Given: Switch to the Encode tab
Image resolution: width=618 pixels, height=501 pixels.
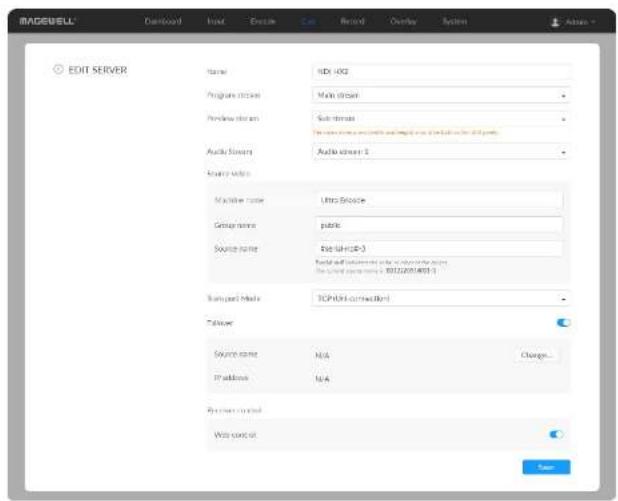Looking at the screenshot, I should pos(262,21).
